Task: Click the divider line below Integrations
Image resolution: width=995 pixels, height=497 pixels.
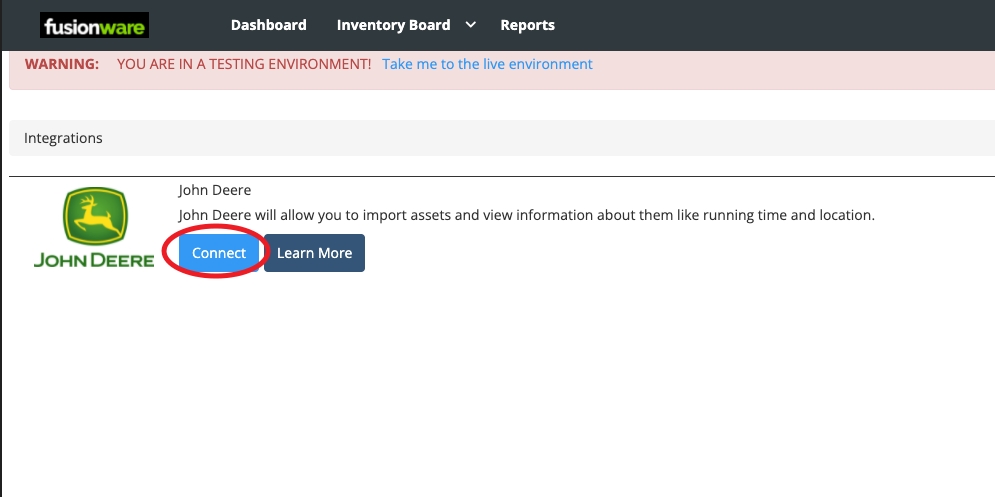Action: (x=500, y=176)
